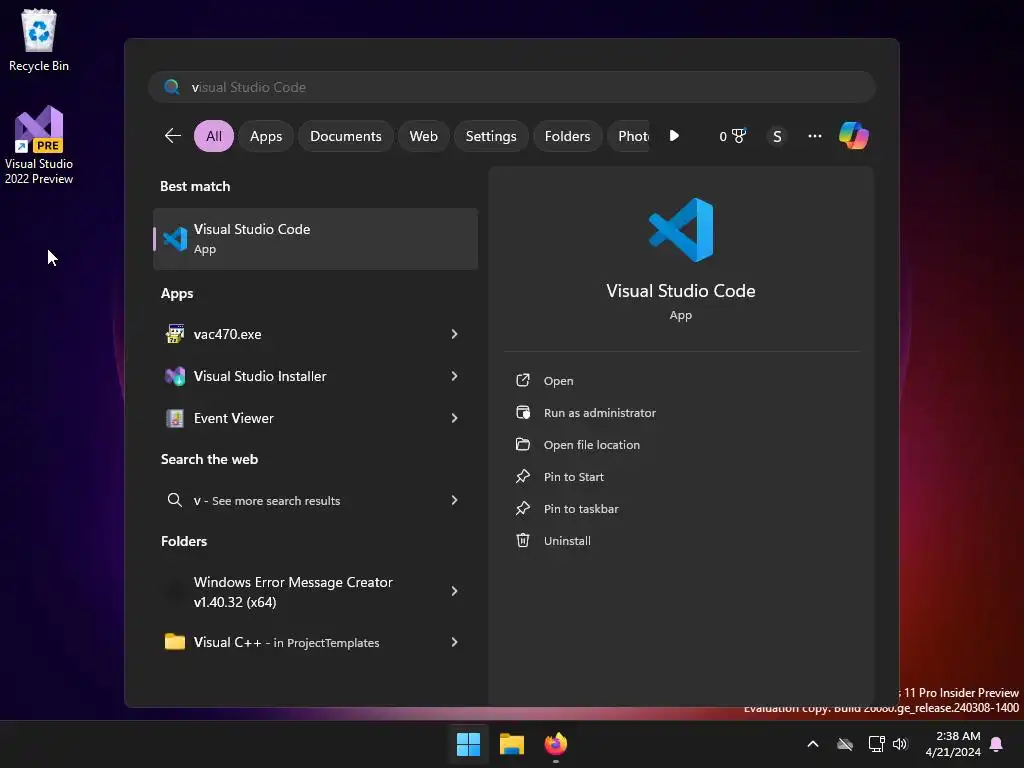Viewport: 1024px width, 768px height.
Task: Open the rewards points trophy icon
Action: [x=732, y=136]
